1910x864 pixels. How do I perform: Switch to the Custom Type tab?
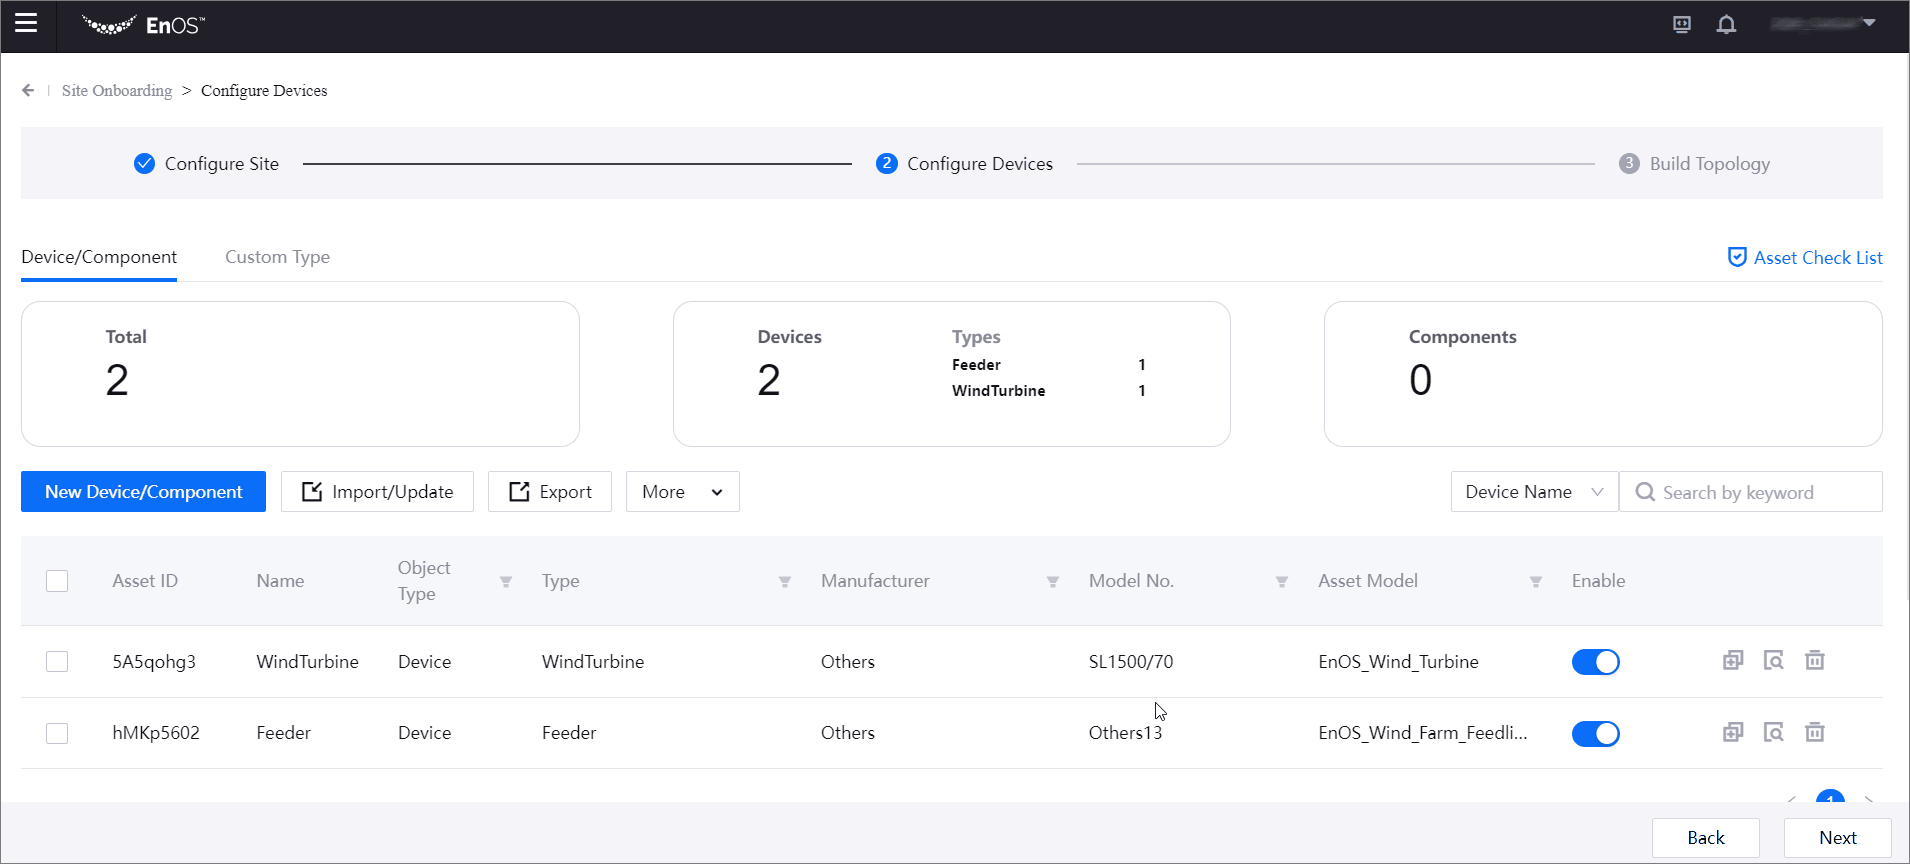(277, 257)
